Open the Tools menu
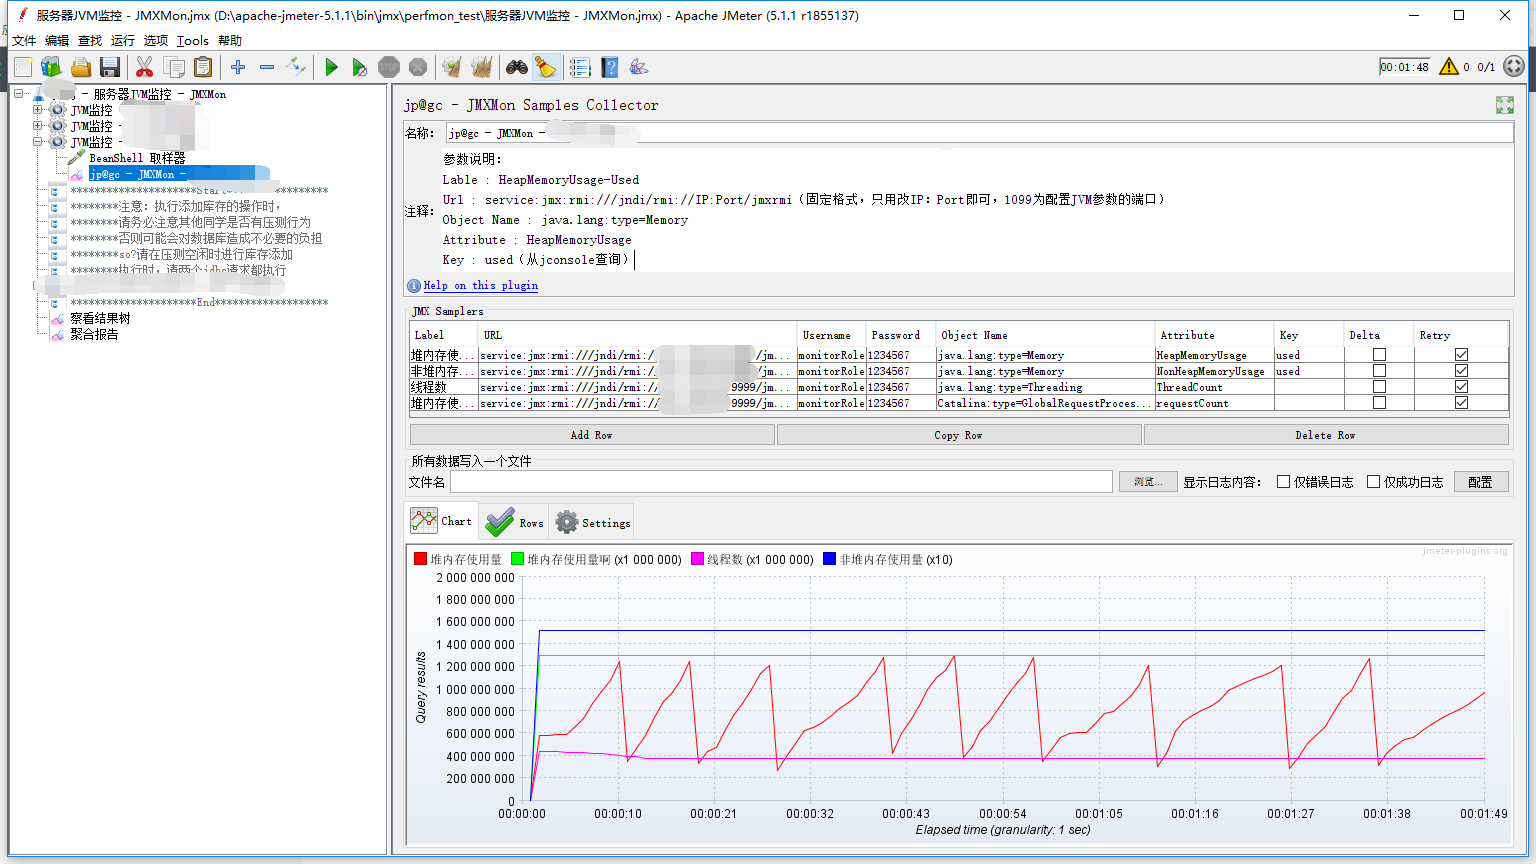Image resolution: width=1536 pixels, height=864 pixels. pyautogui.click(x=193, y=41)
